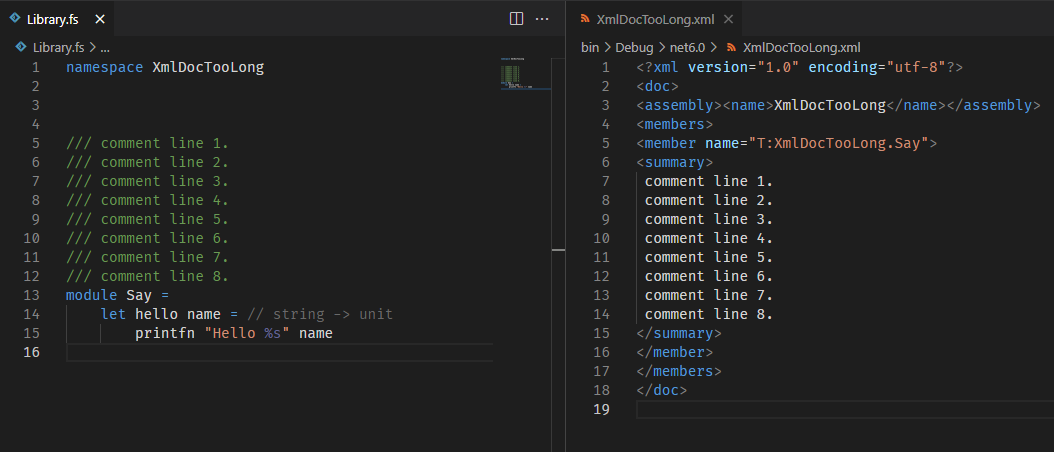Screen dimensions: 1054x452
Task: Switch to the XmlDocTooLong.xml tab
Action: pos(656,19)
